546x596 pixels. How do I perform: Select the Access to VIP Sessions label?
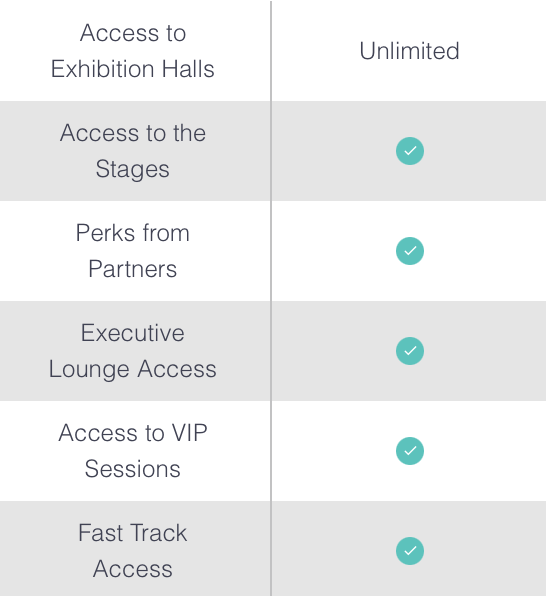coord(133,451)
